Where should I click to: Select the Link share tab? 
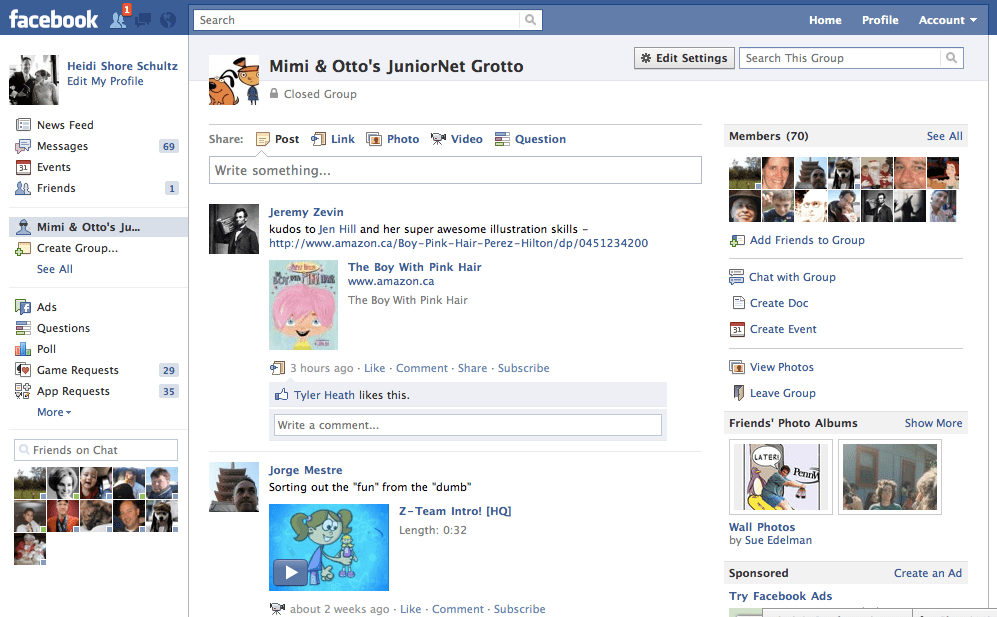click(x=333, y=139)
